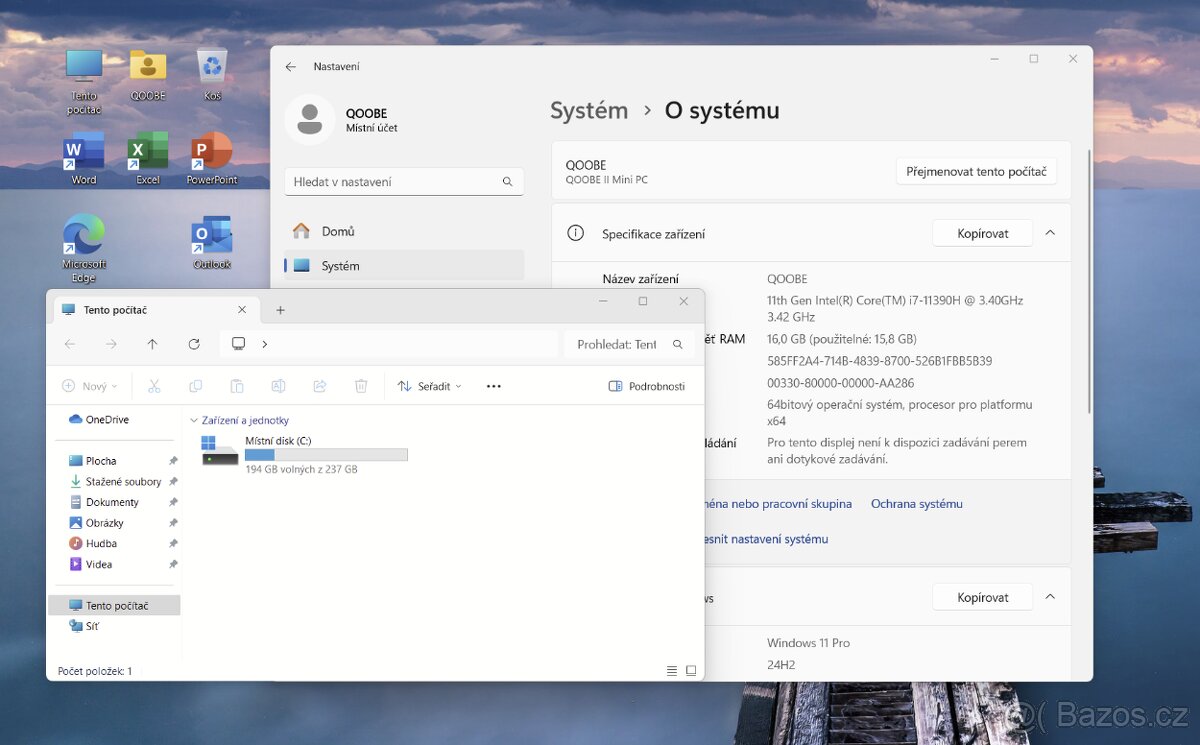The width and height of the screenshot is (1200, 745).
Task: Open the QOOBE Místní účet profile
Action: coord(342,120)
